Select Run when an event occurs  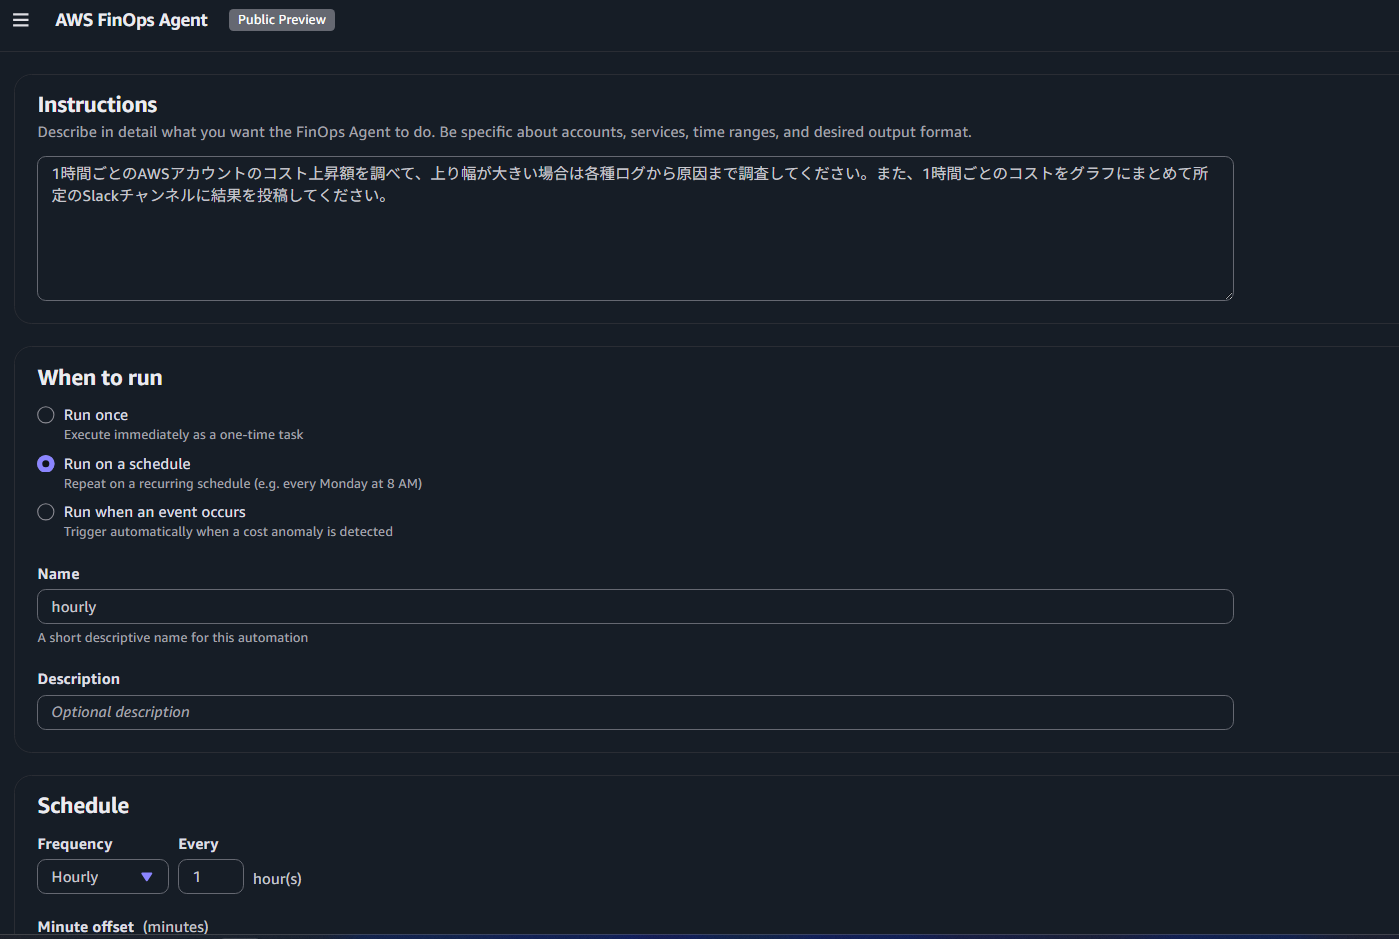46,512
